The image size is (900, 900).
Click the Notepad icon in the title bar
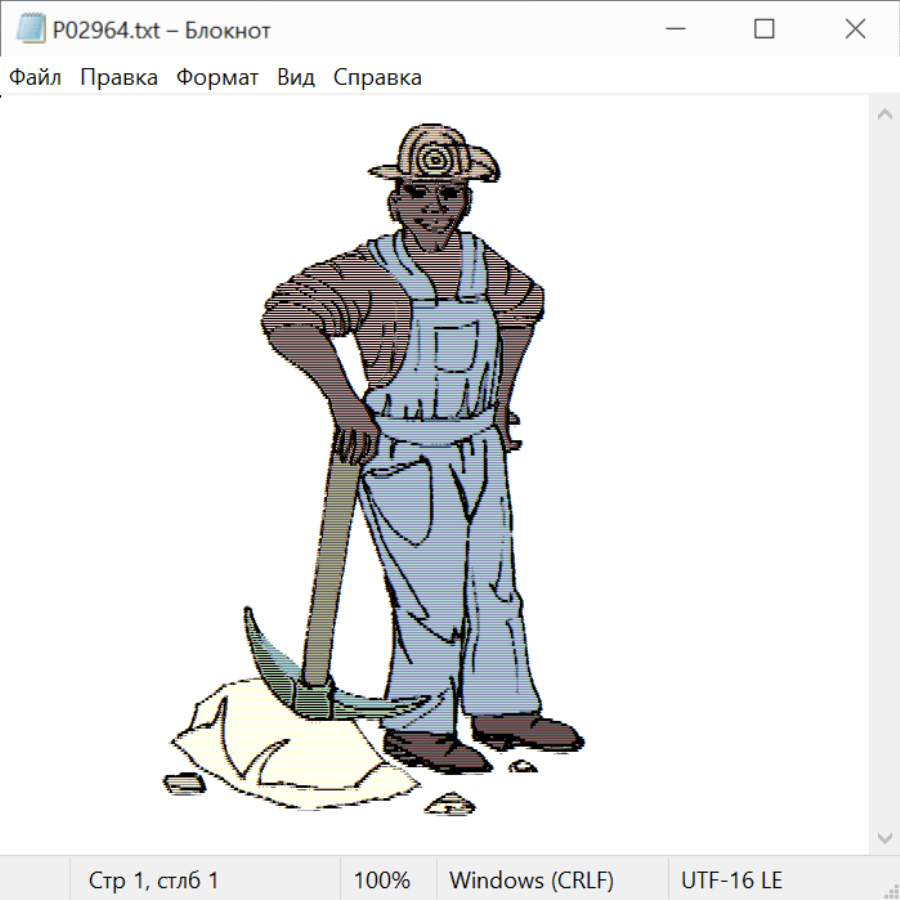tap(31, 30)
